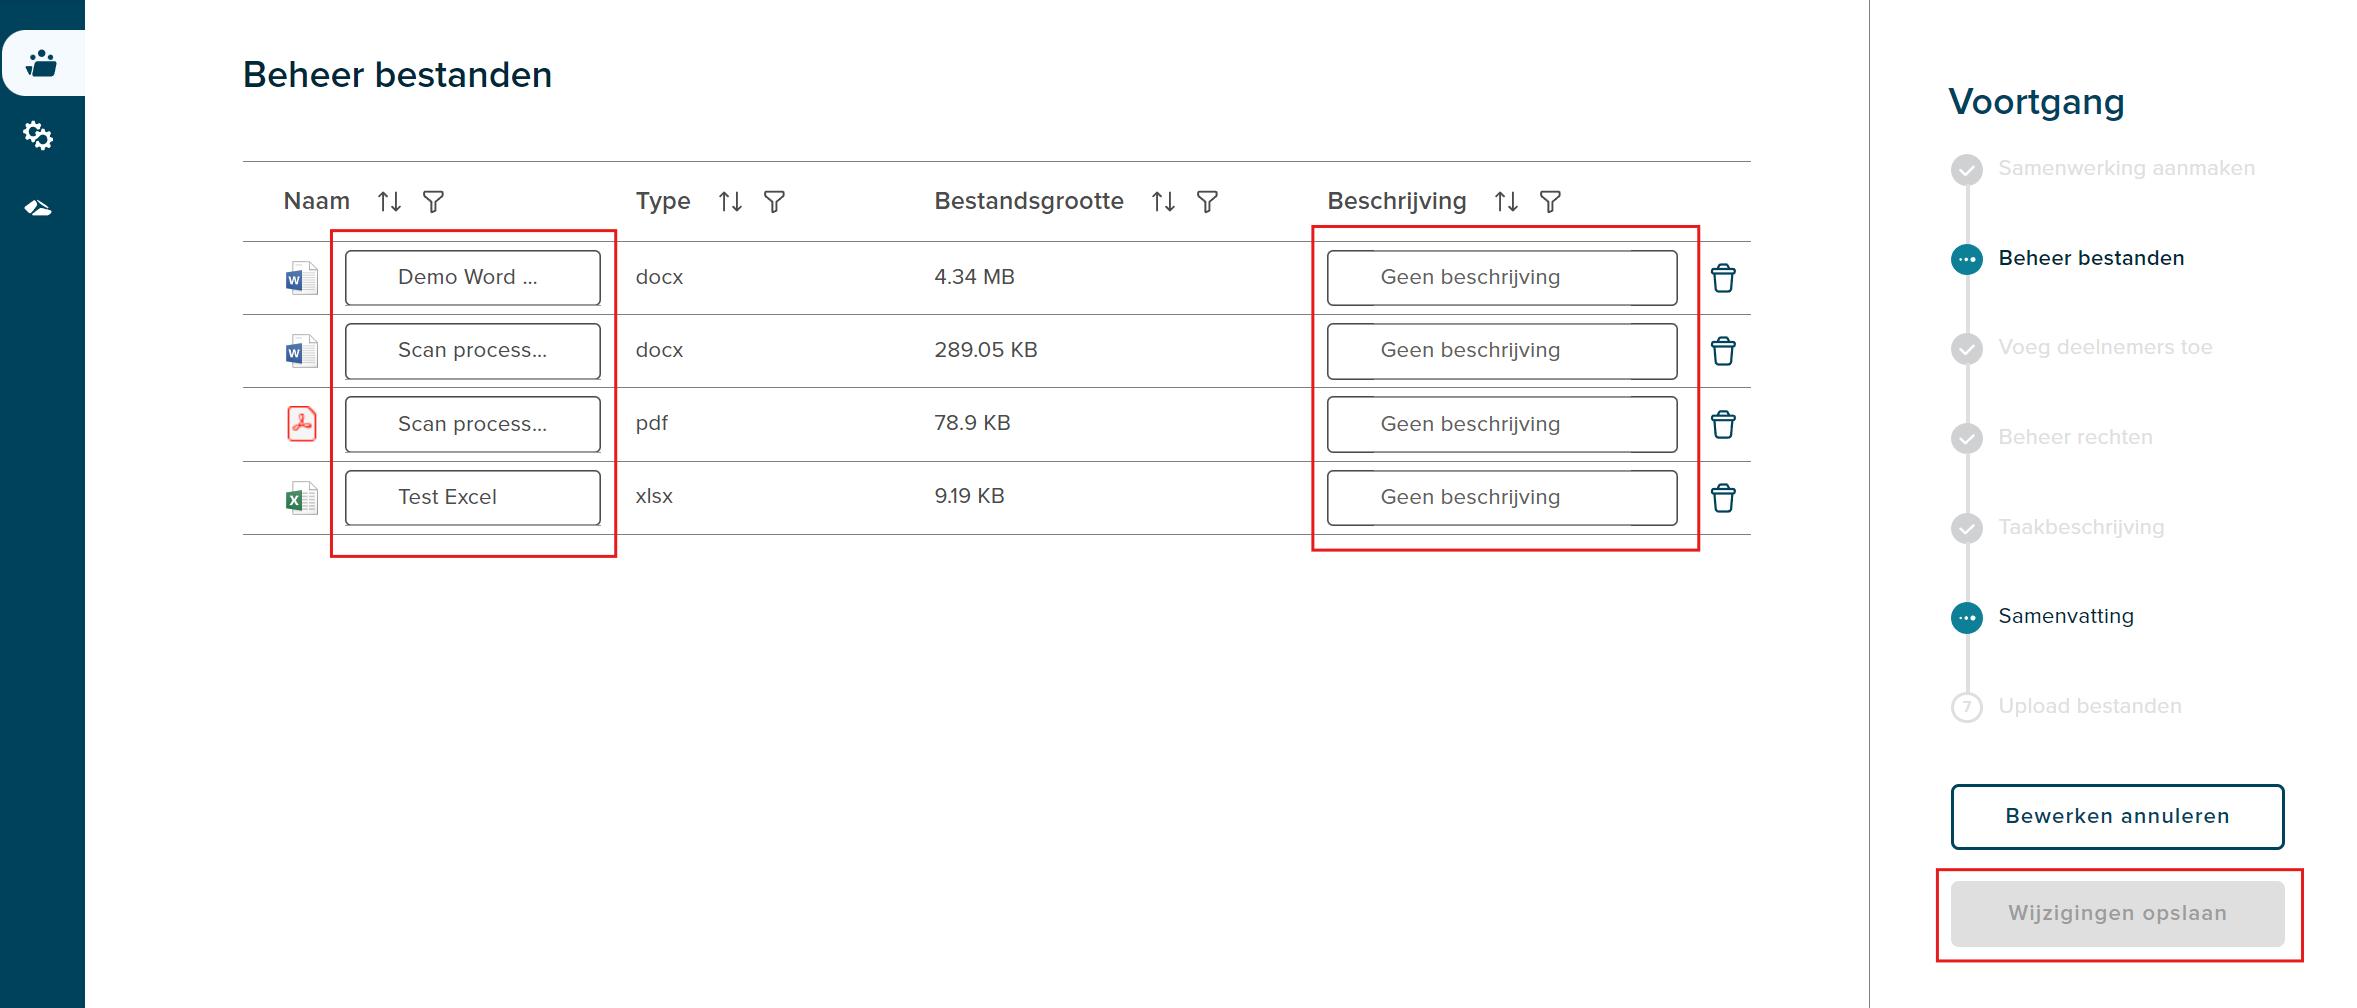This screenshot has height=1008, width=2357.
Task: Edit description of the 289.05 KB docx file
Action: pos(1502,351)
